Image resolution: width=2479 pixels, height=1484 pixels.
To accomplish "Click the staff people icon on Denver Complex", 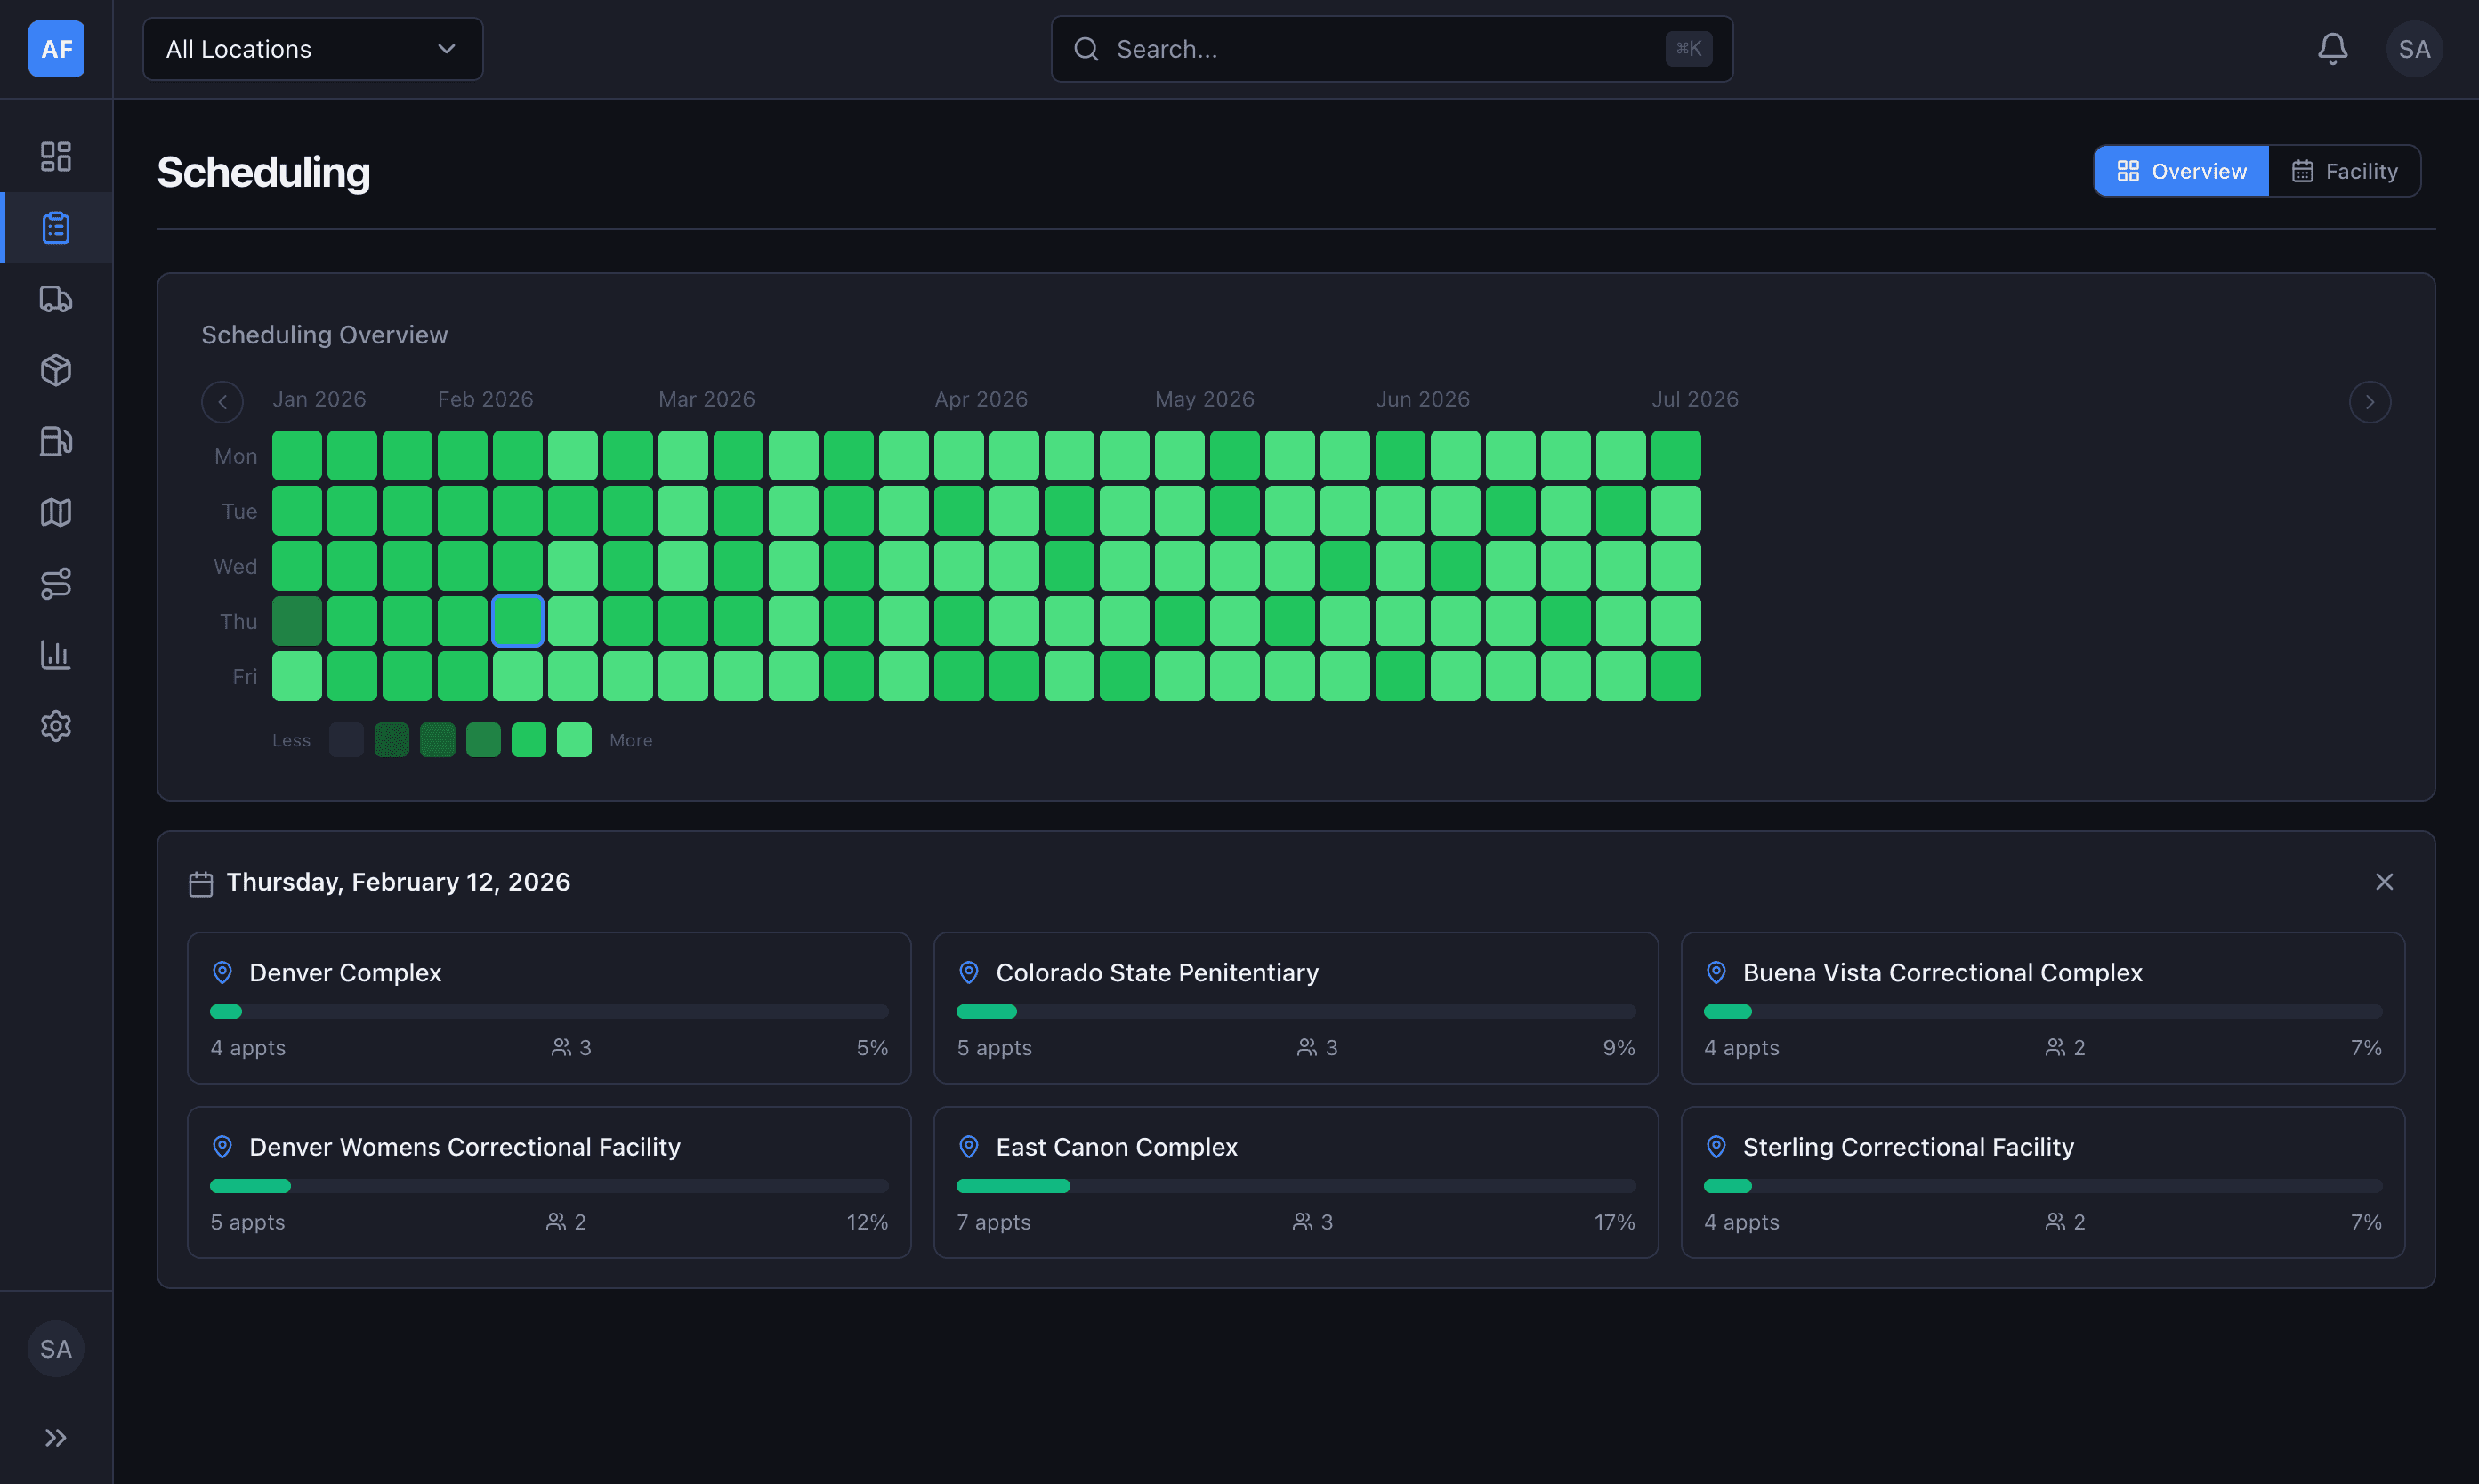I will (561, 1047).
